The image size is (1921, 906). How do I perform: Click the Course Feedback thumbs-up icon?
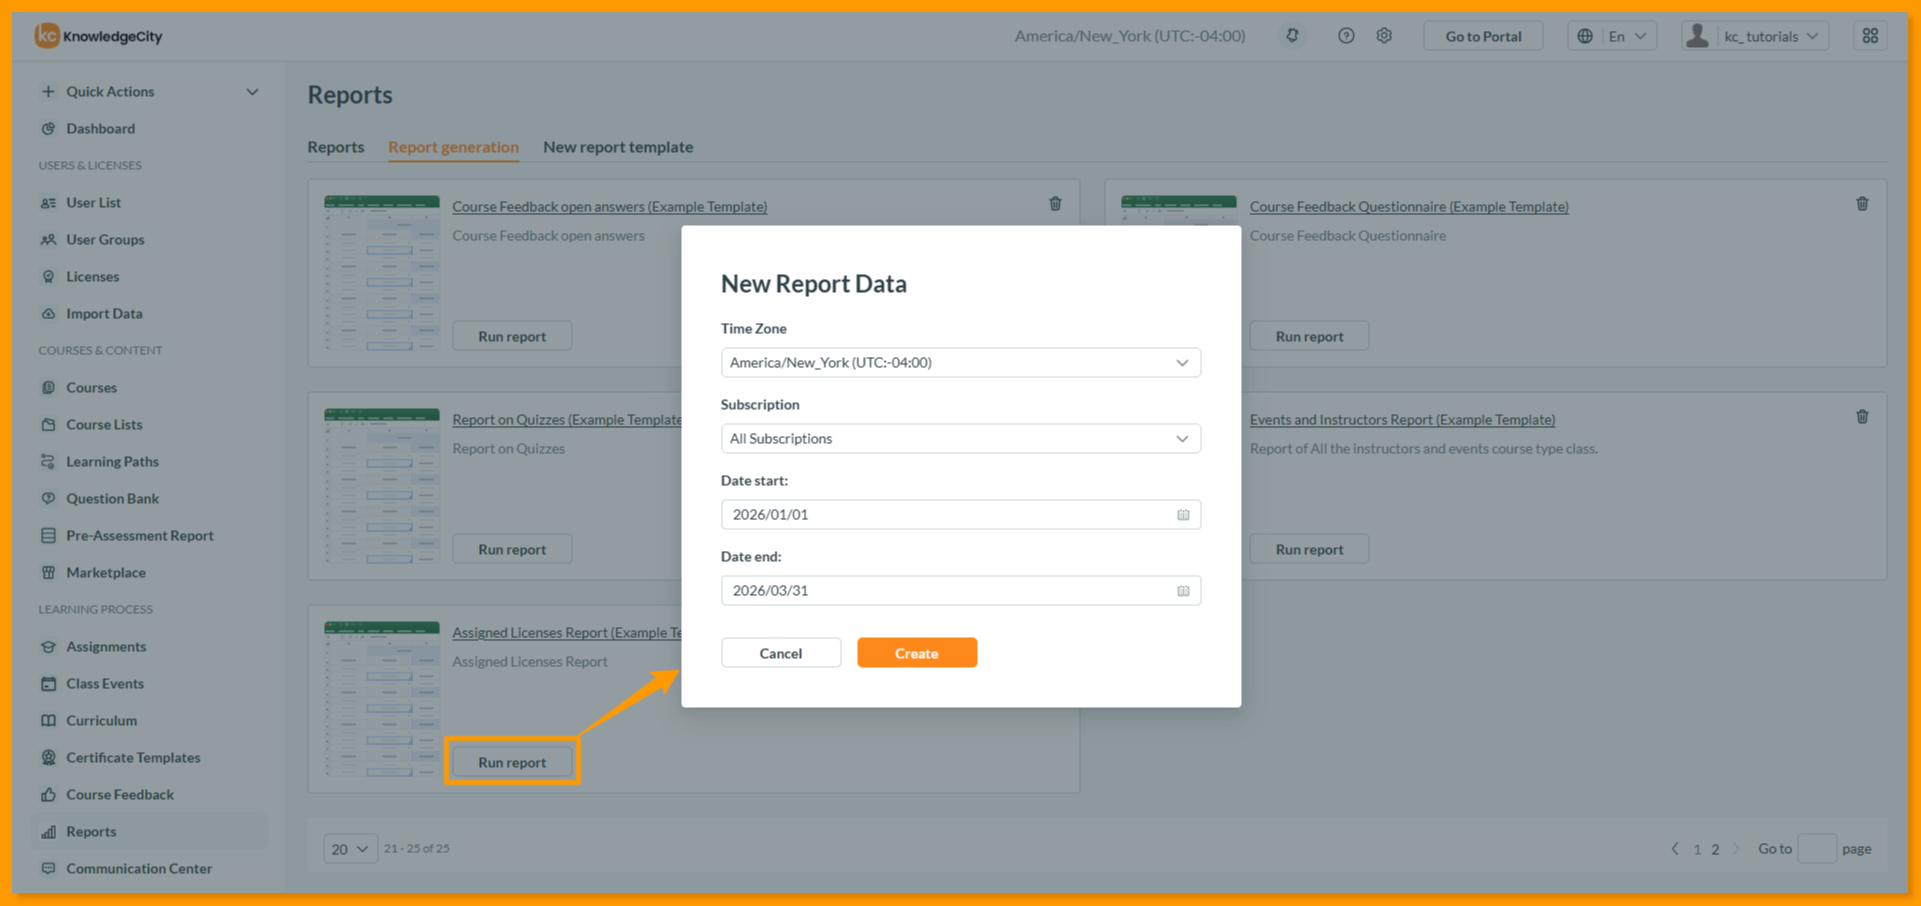coord(48,795)
